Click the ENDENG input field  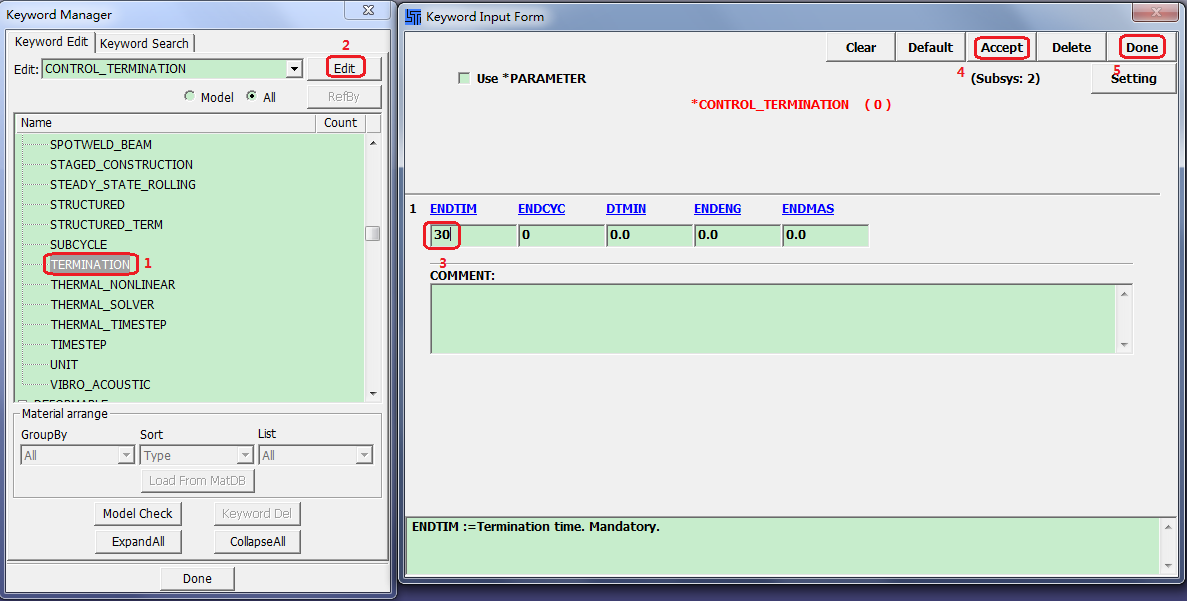coord(737,235)
